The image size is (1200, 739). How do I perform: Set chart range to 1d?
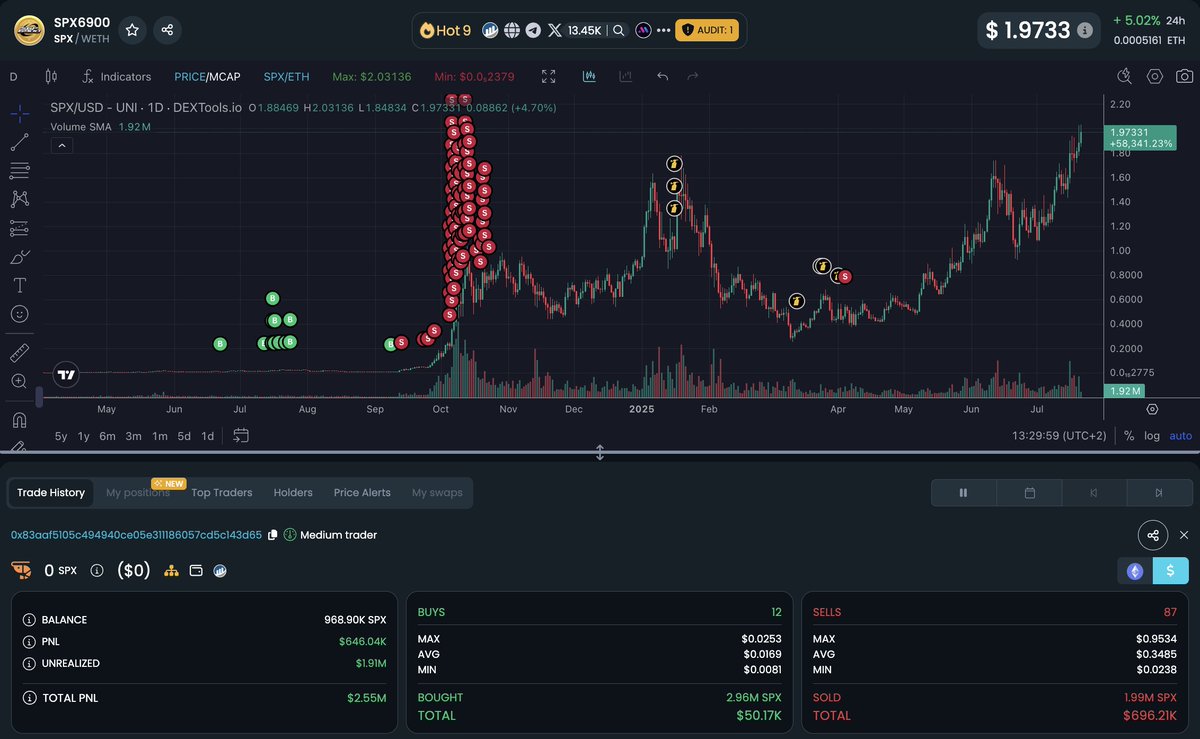click(x=207, y=436)
